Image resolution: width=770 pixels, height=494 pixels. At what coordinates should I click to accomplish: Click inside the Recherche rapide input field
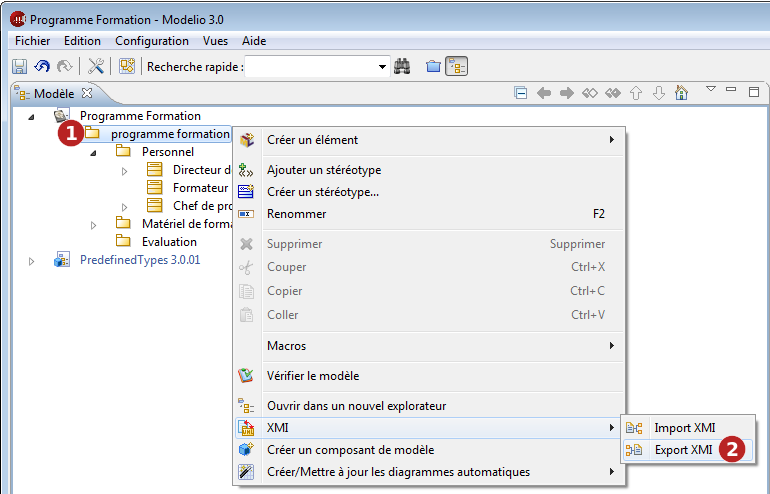[311, 66]
